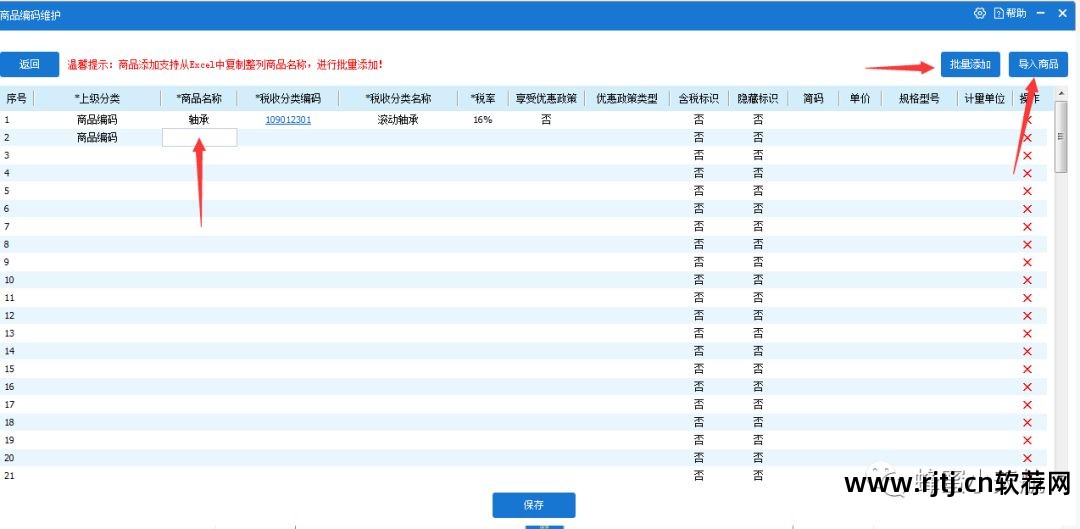1080x529 pixels.
Task: Delete row 4 with its red X
Action: (x=1027, y=174)
